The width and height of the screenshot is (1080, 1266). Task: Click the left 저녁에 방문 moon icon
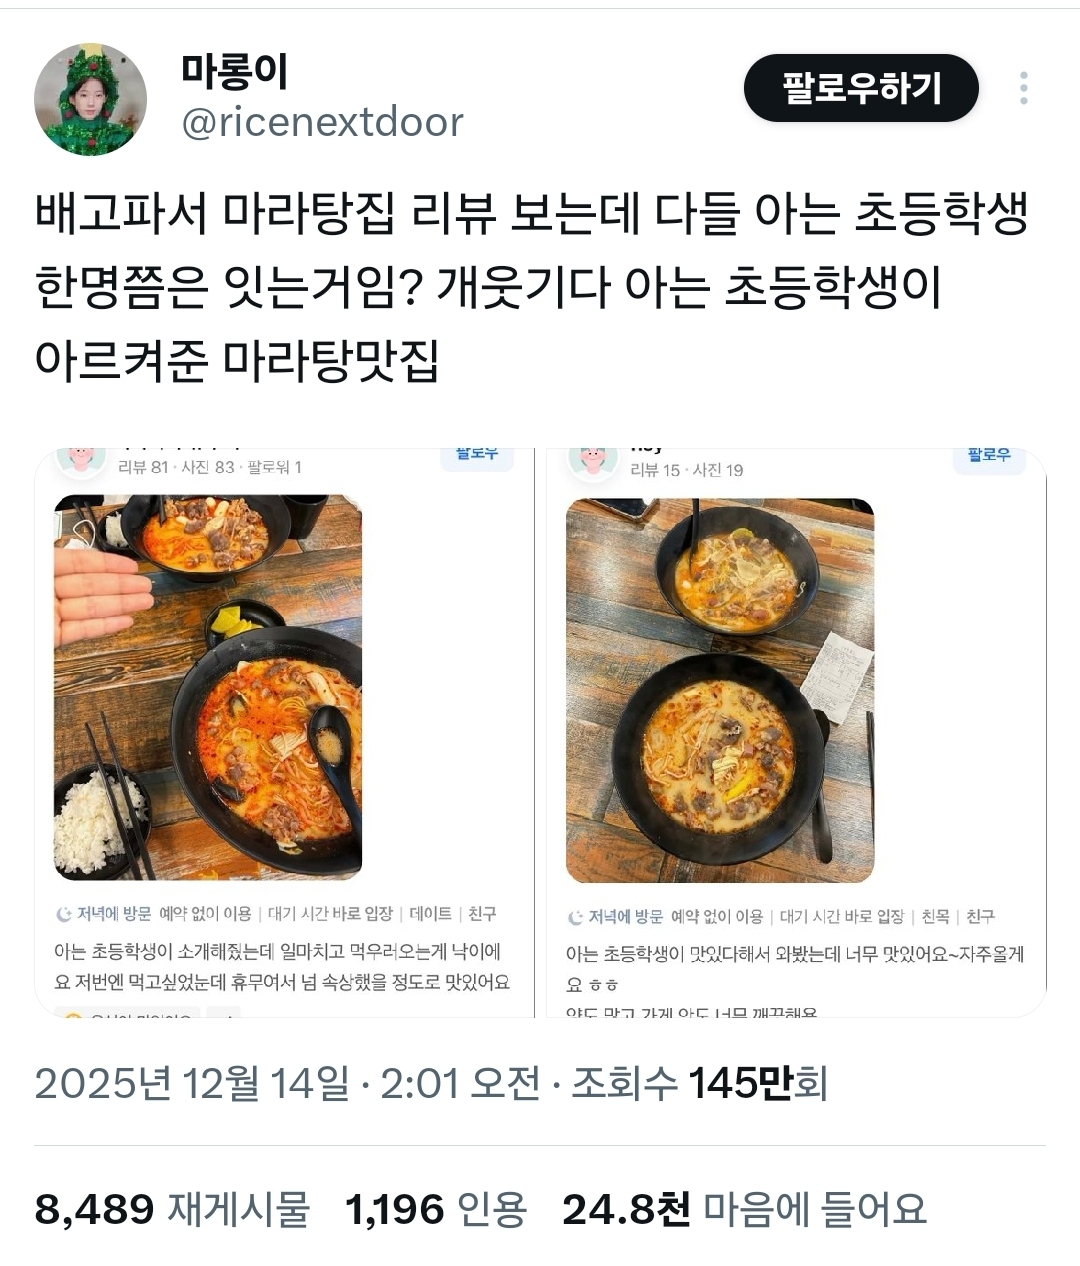click(x=64, y=914)
